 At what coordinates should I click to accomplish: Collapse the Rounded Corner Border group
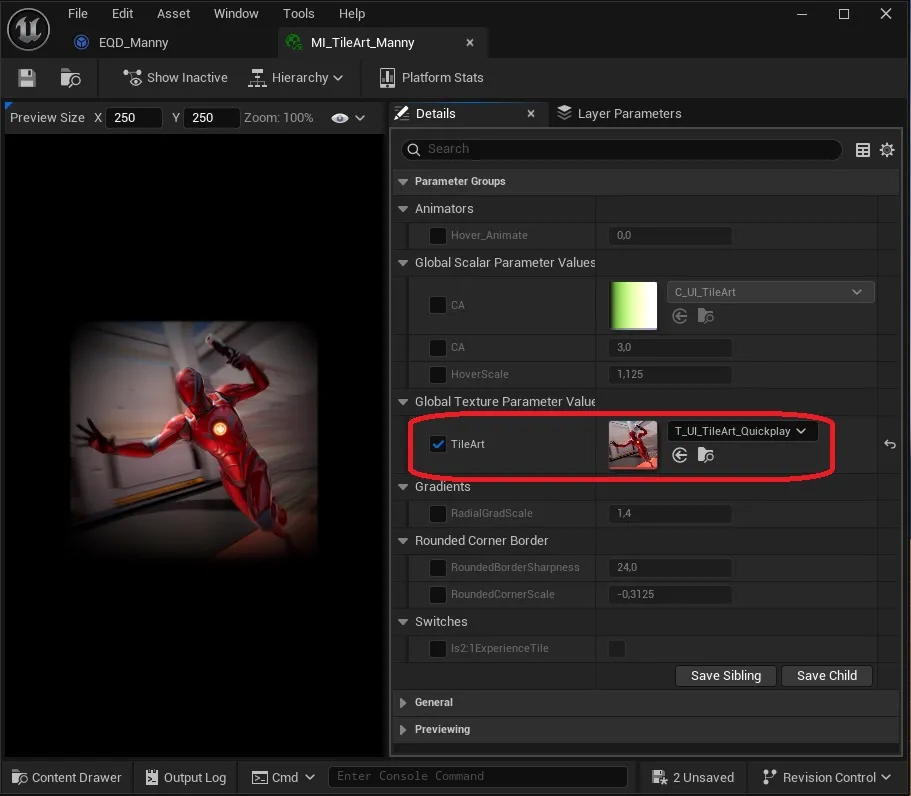403,540
